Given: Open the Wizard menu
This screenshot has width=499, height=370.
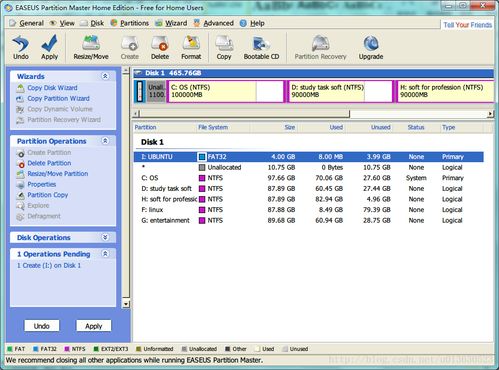Looking at the screenshot, I should coord(171,23).
